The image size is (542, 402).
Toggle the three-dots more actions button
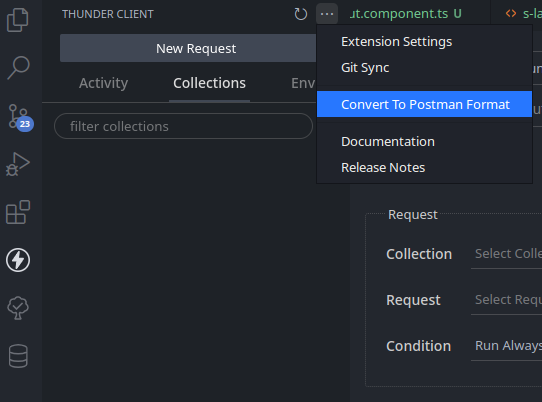click(327, 14)
